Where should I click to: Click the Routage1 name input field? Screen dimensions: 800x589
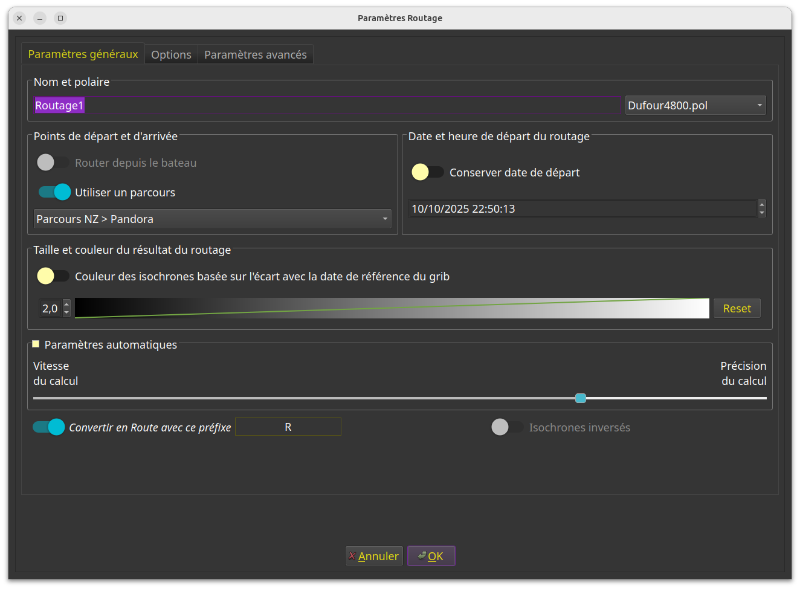[x=327, y=105]
